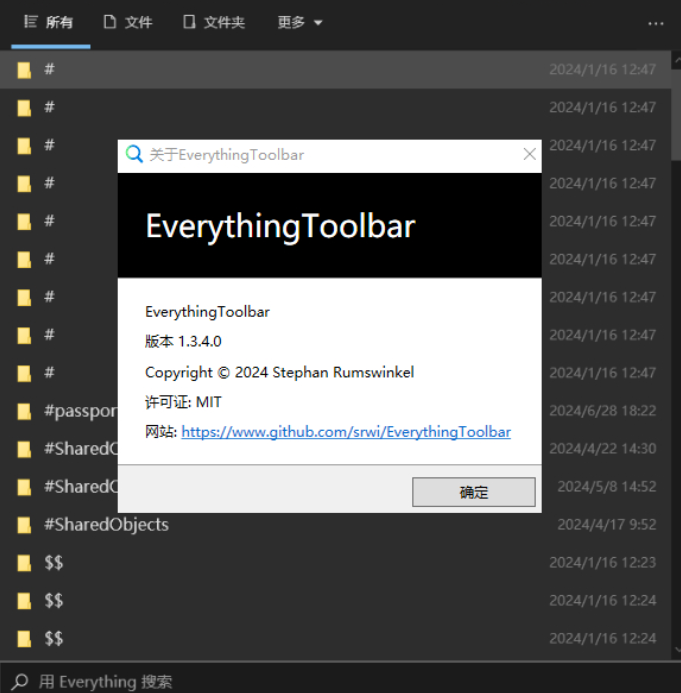Click the file icon on the 文件 tab
The image size is (681, 693).
[x=110, y=21]
